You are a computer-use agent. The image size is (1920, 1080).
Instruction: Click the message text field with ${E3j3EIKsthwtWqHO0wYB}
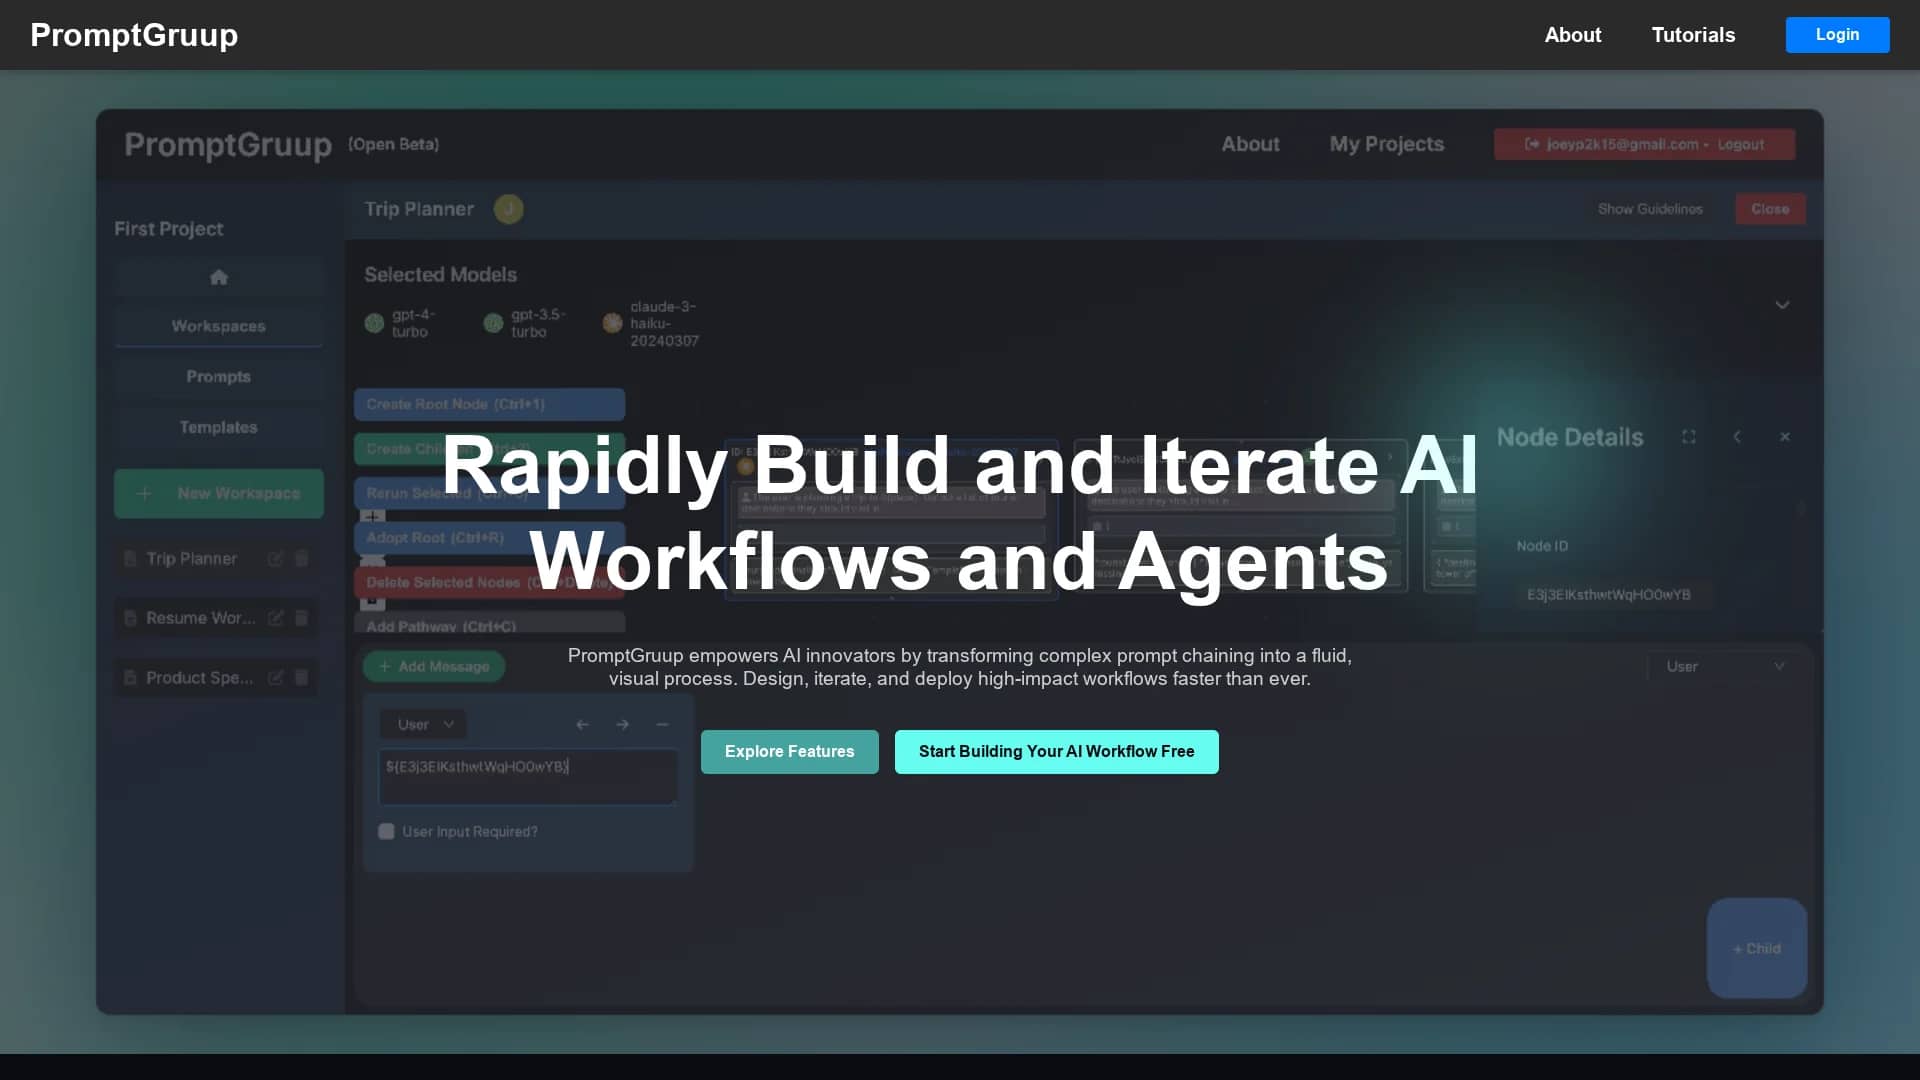[528, 777]
